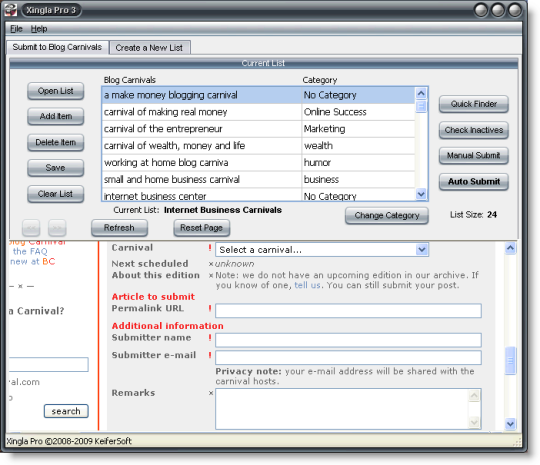Click the Reset Page button
Image resolution: width=540 pixels, height=465 pixels.
tap(201, 228)
